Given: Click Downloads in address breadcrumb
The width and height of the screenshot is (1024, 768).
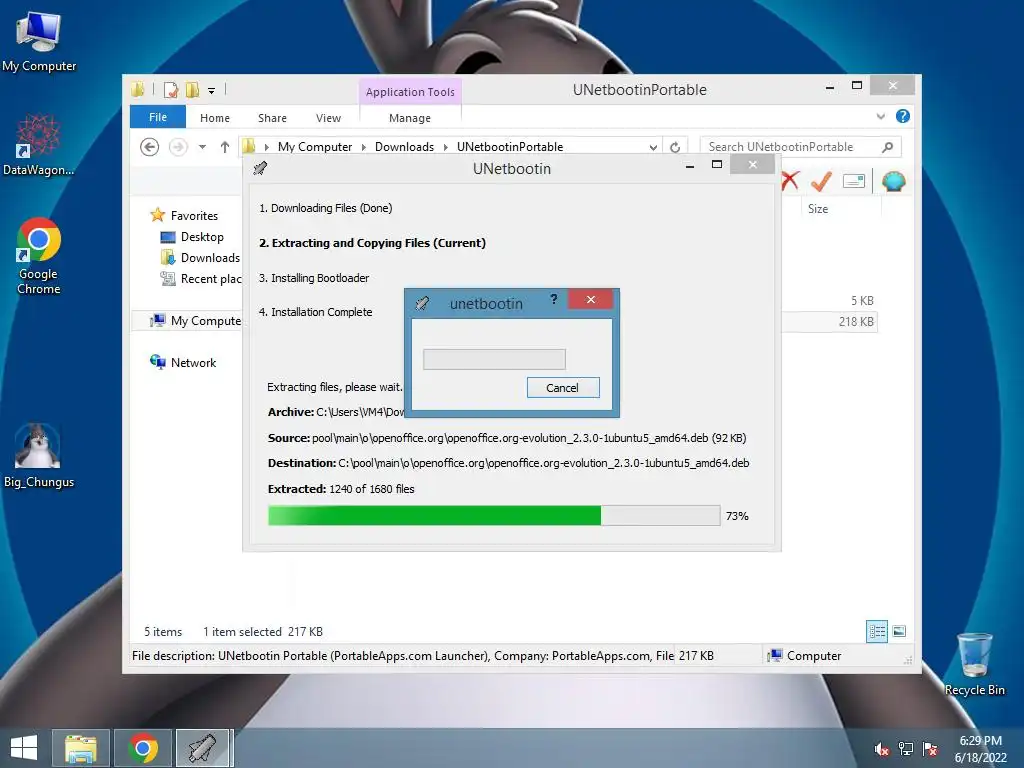Looking at the screenshot, I should click(404, 147).
